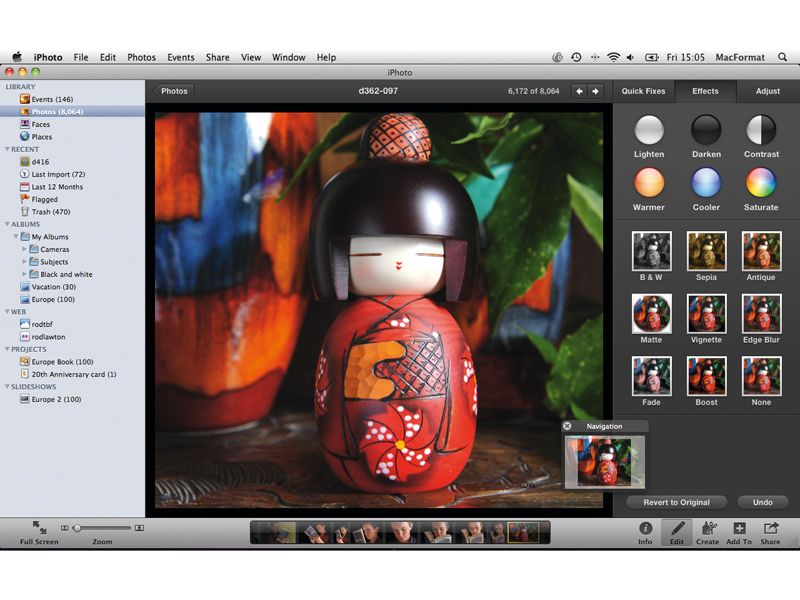Image resolution: width=800 pixels, height=600 pixels.
Task: Collapse the SLIDESHOWS section triangle
Action: pyautogui.click(x=7, y=387)
